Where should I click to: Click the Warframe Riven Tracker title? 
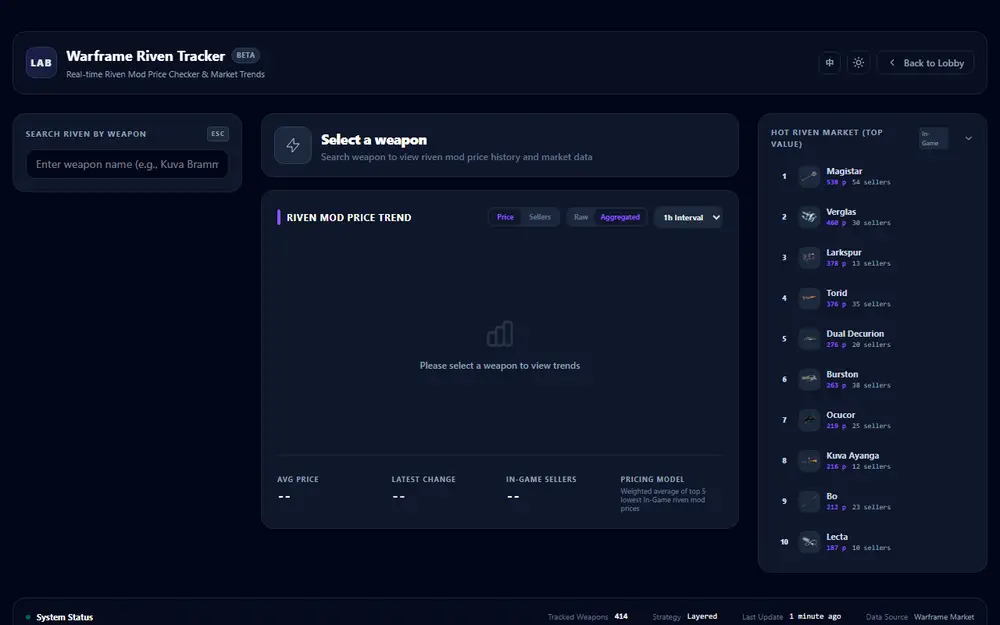(x=145, y=56)
